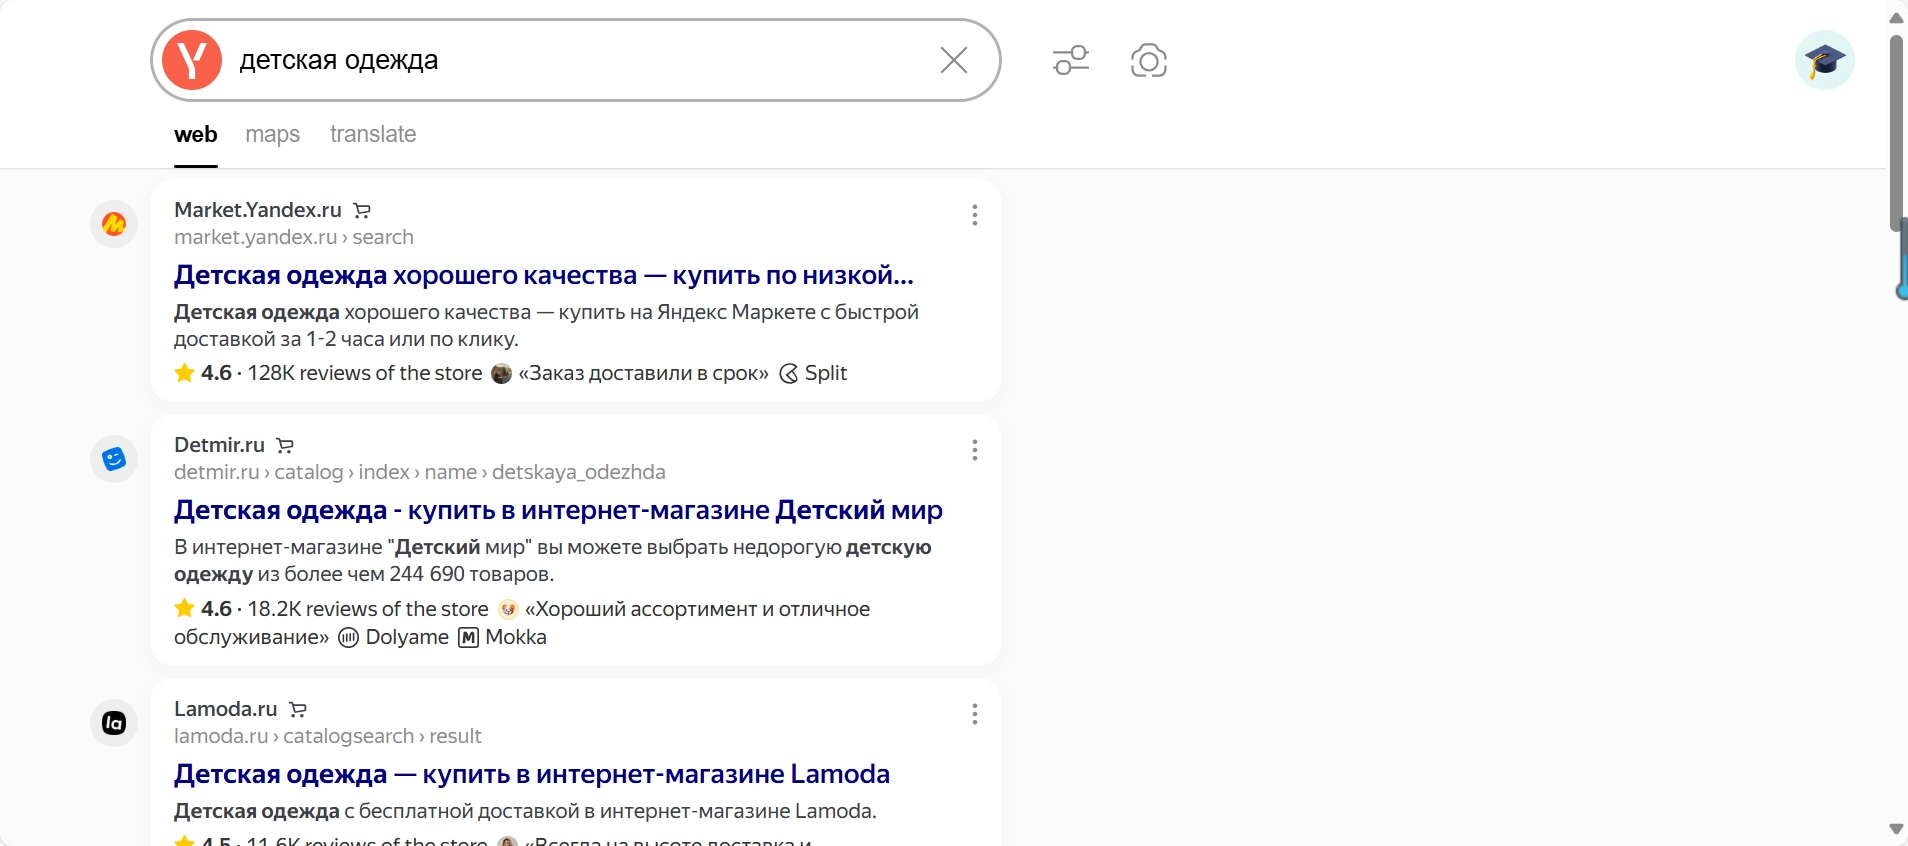Select the web tab
This screenshot has height=846, width=1908.
(196, 134)
